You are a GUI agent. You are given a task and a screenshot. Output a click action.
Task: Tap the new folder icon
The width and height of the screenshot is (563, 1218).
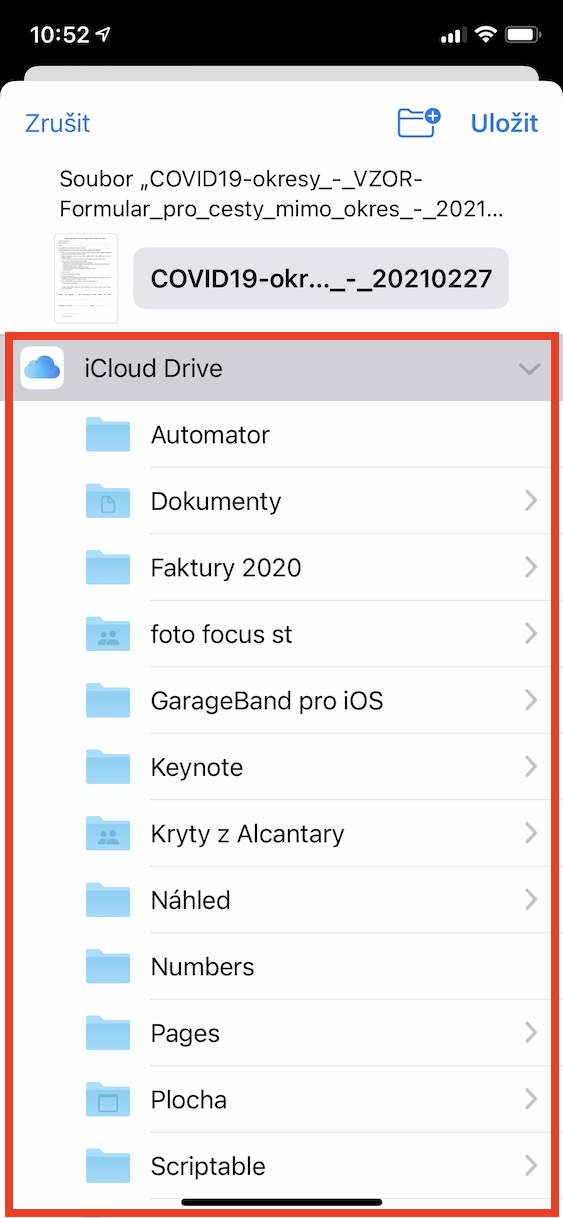click(x=418, y=122)
